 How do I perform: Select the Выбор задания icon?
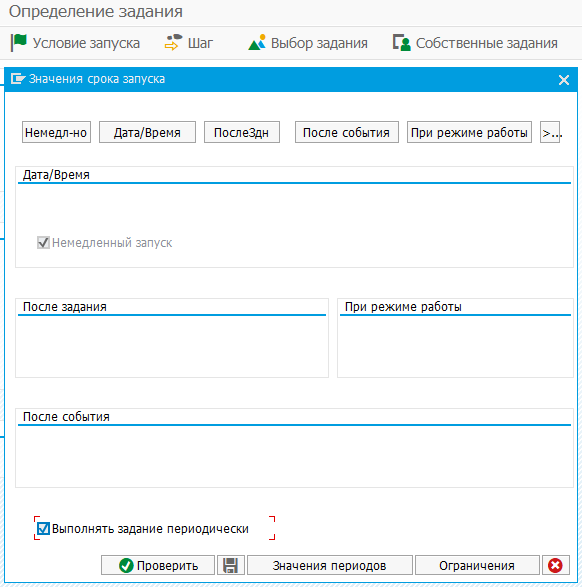(257, 43)
